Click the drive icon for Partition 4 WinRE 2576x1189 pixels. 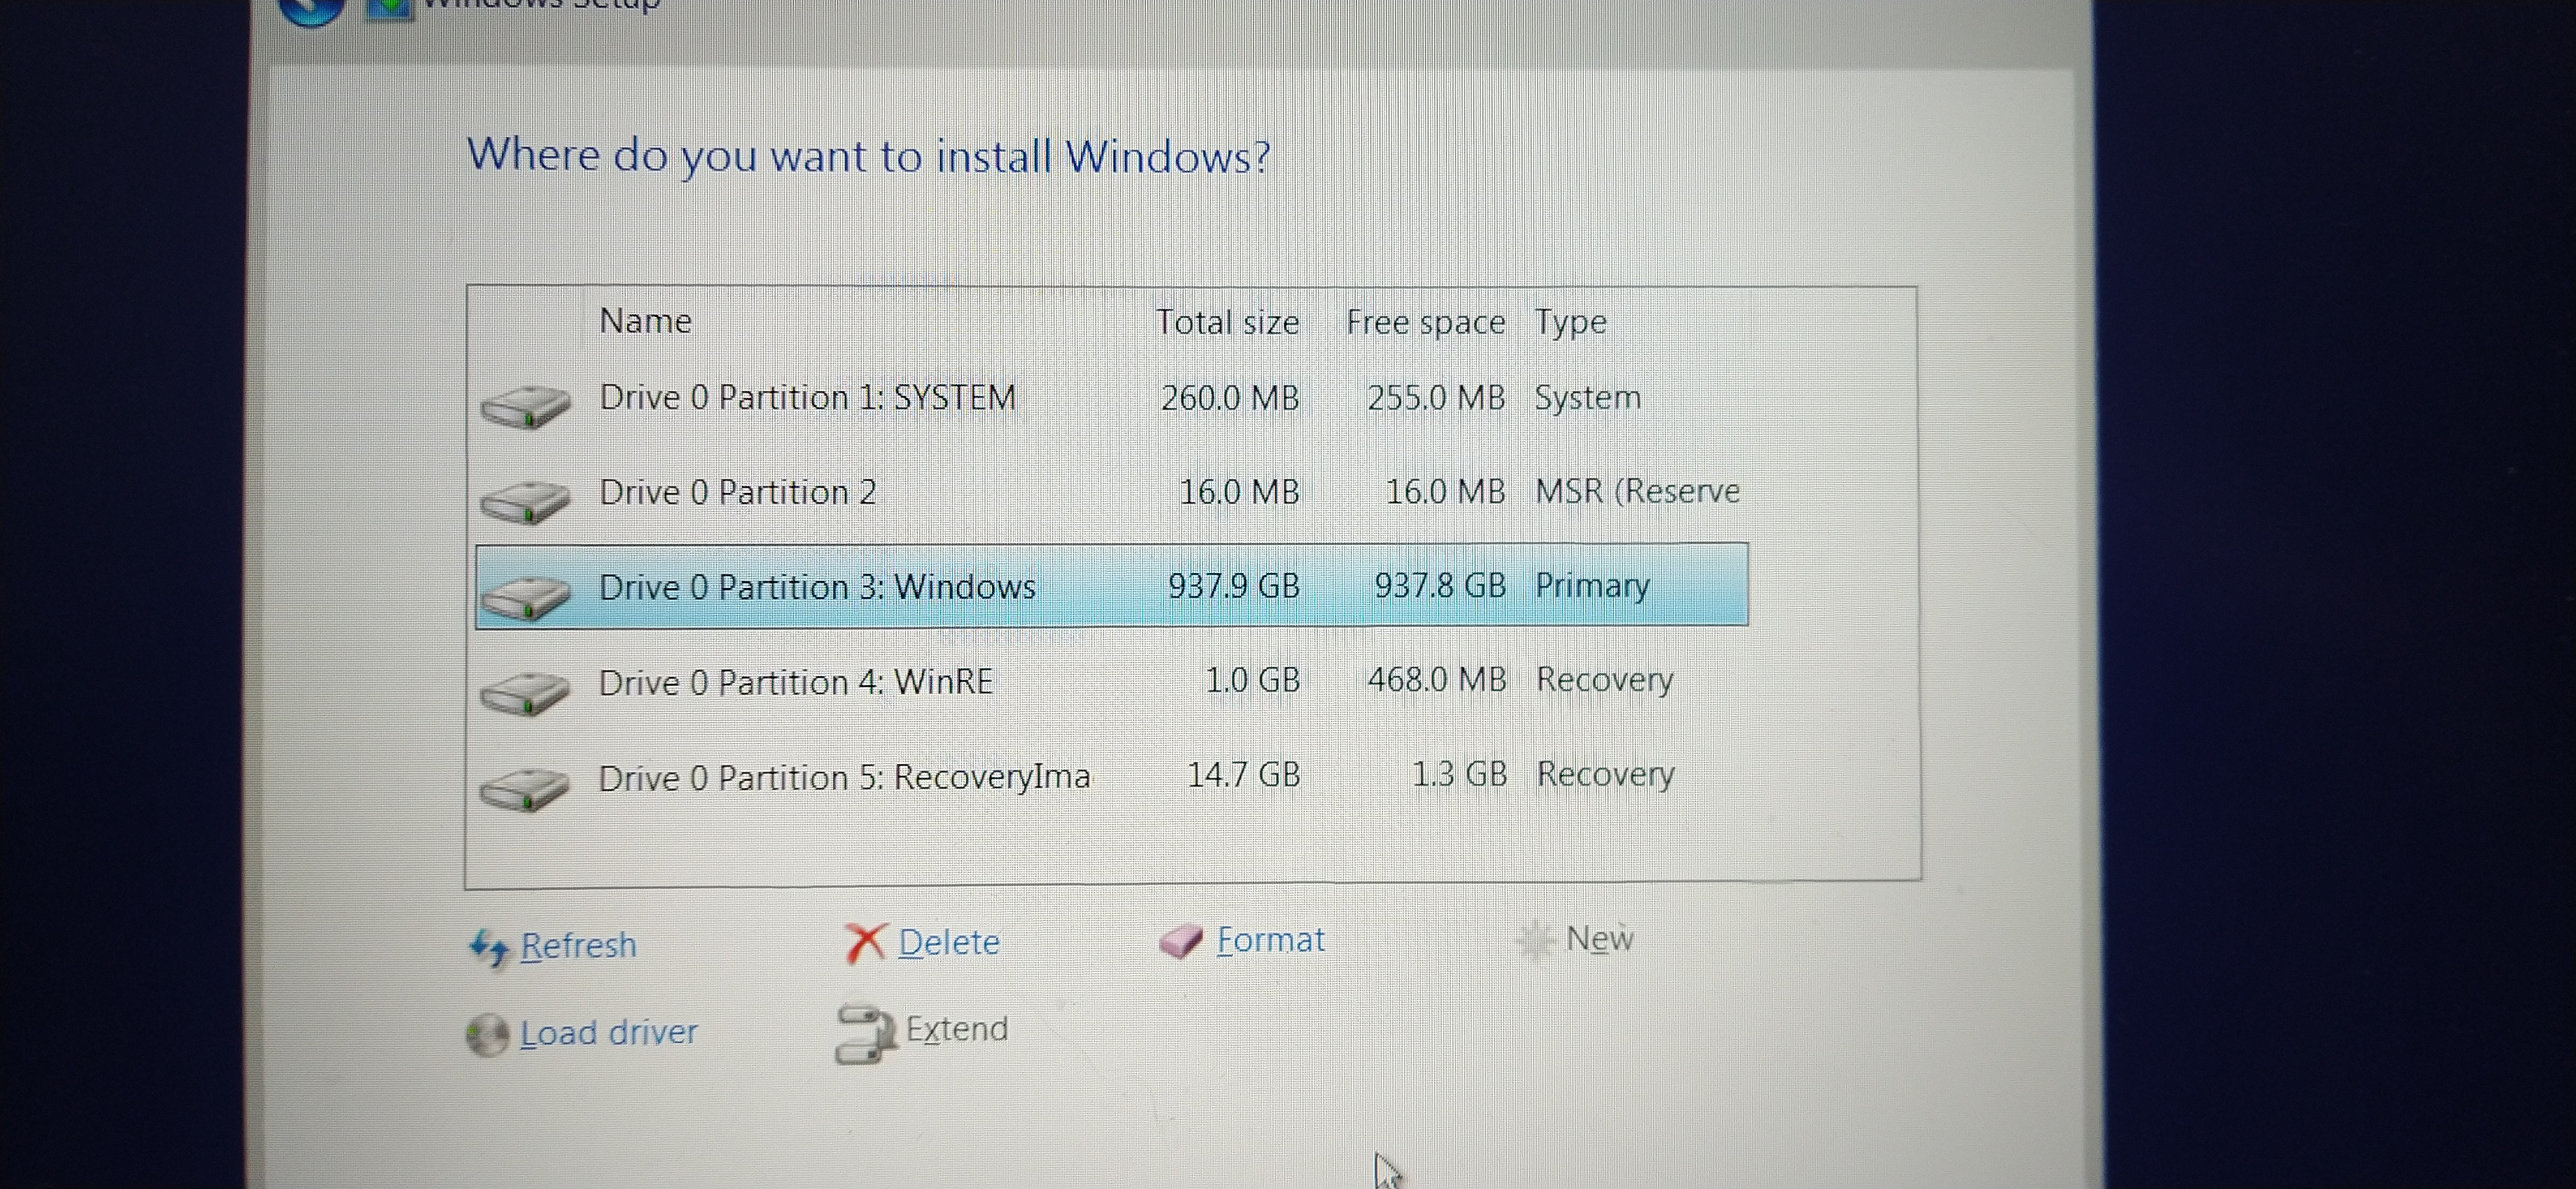tap(525, 691)
